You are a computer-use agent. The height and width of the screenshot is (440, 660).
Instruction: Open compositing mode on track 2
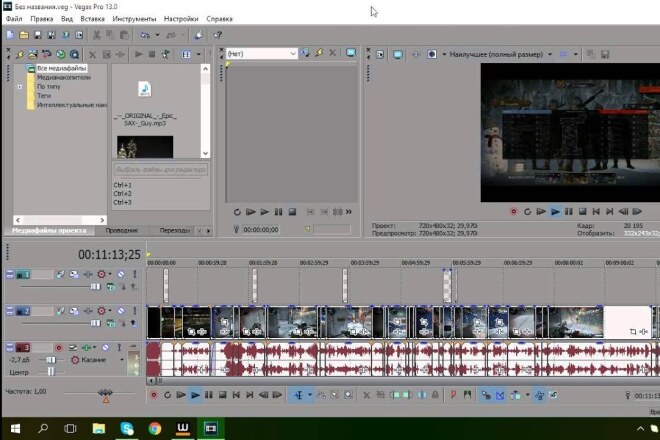click(x=111, y=323)
